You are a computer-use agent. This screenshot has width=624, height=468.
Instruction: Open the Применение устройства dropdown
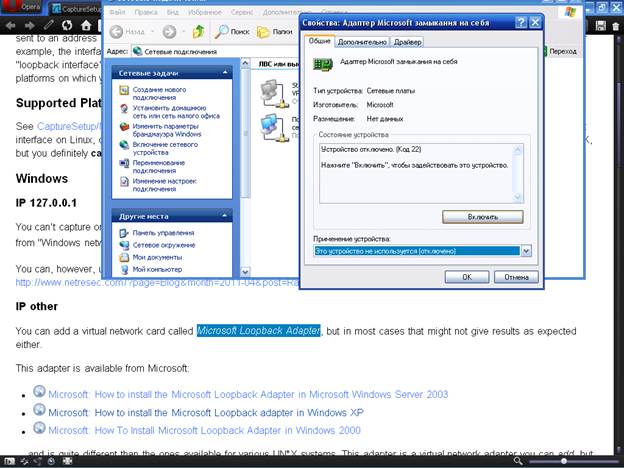point(526,251)
